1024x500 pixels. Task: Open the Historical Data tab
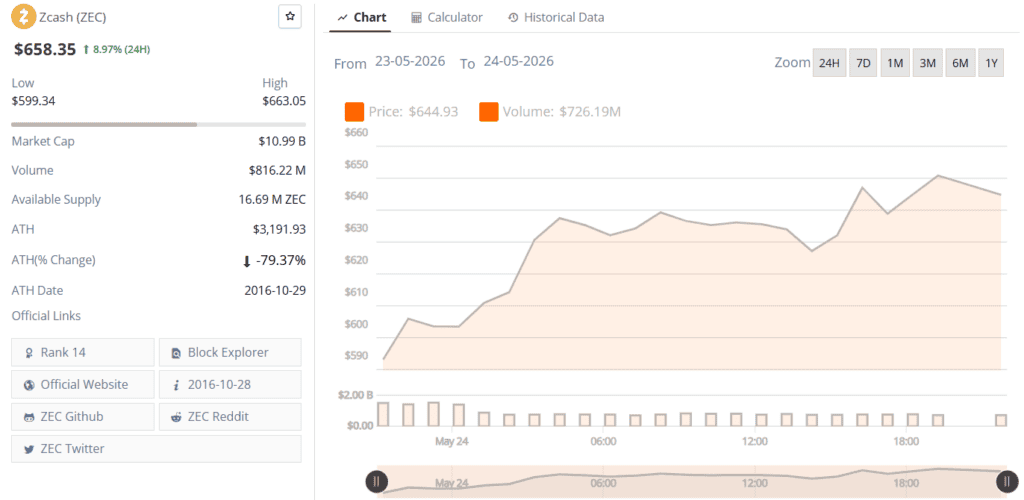(556, 18)
